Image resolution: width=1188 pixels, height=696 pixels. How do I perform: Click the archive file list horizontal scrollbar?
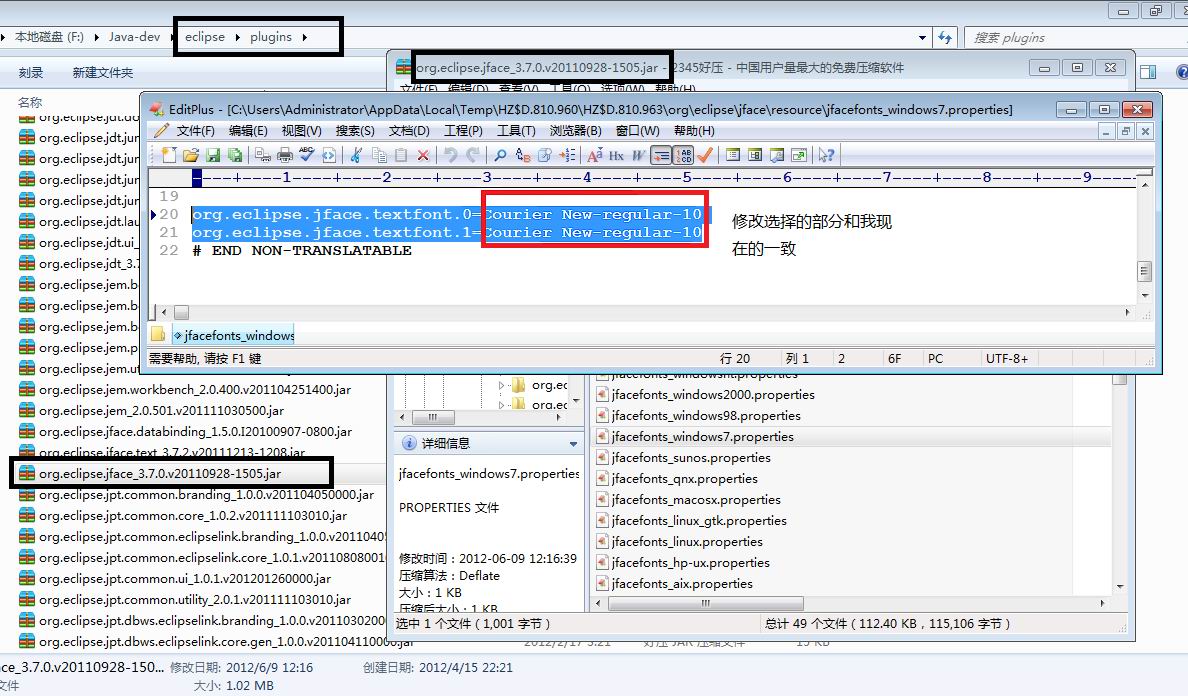click(705, 604)
